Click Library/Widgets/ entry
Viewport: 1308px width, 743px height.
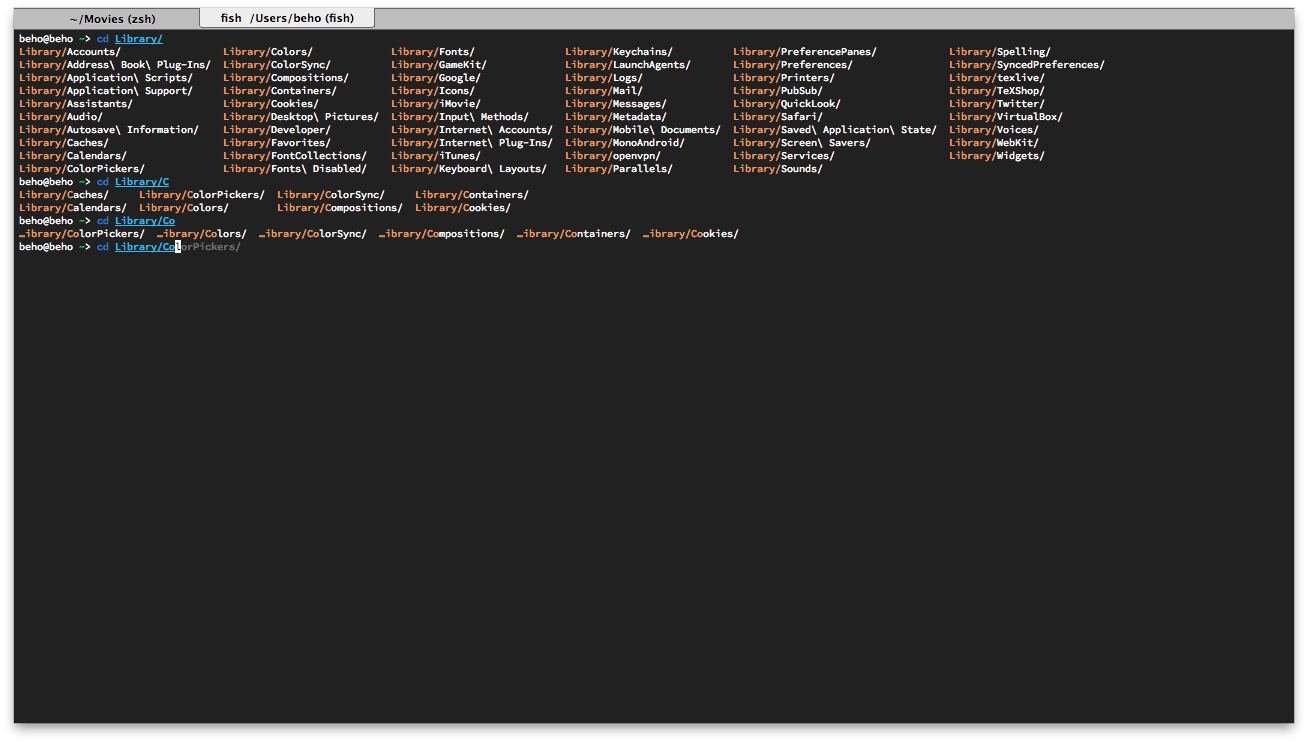[997, 156]
